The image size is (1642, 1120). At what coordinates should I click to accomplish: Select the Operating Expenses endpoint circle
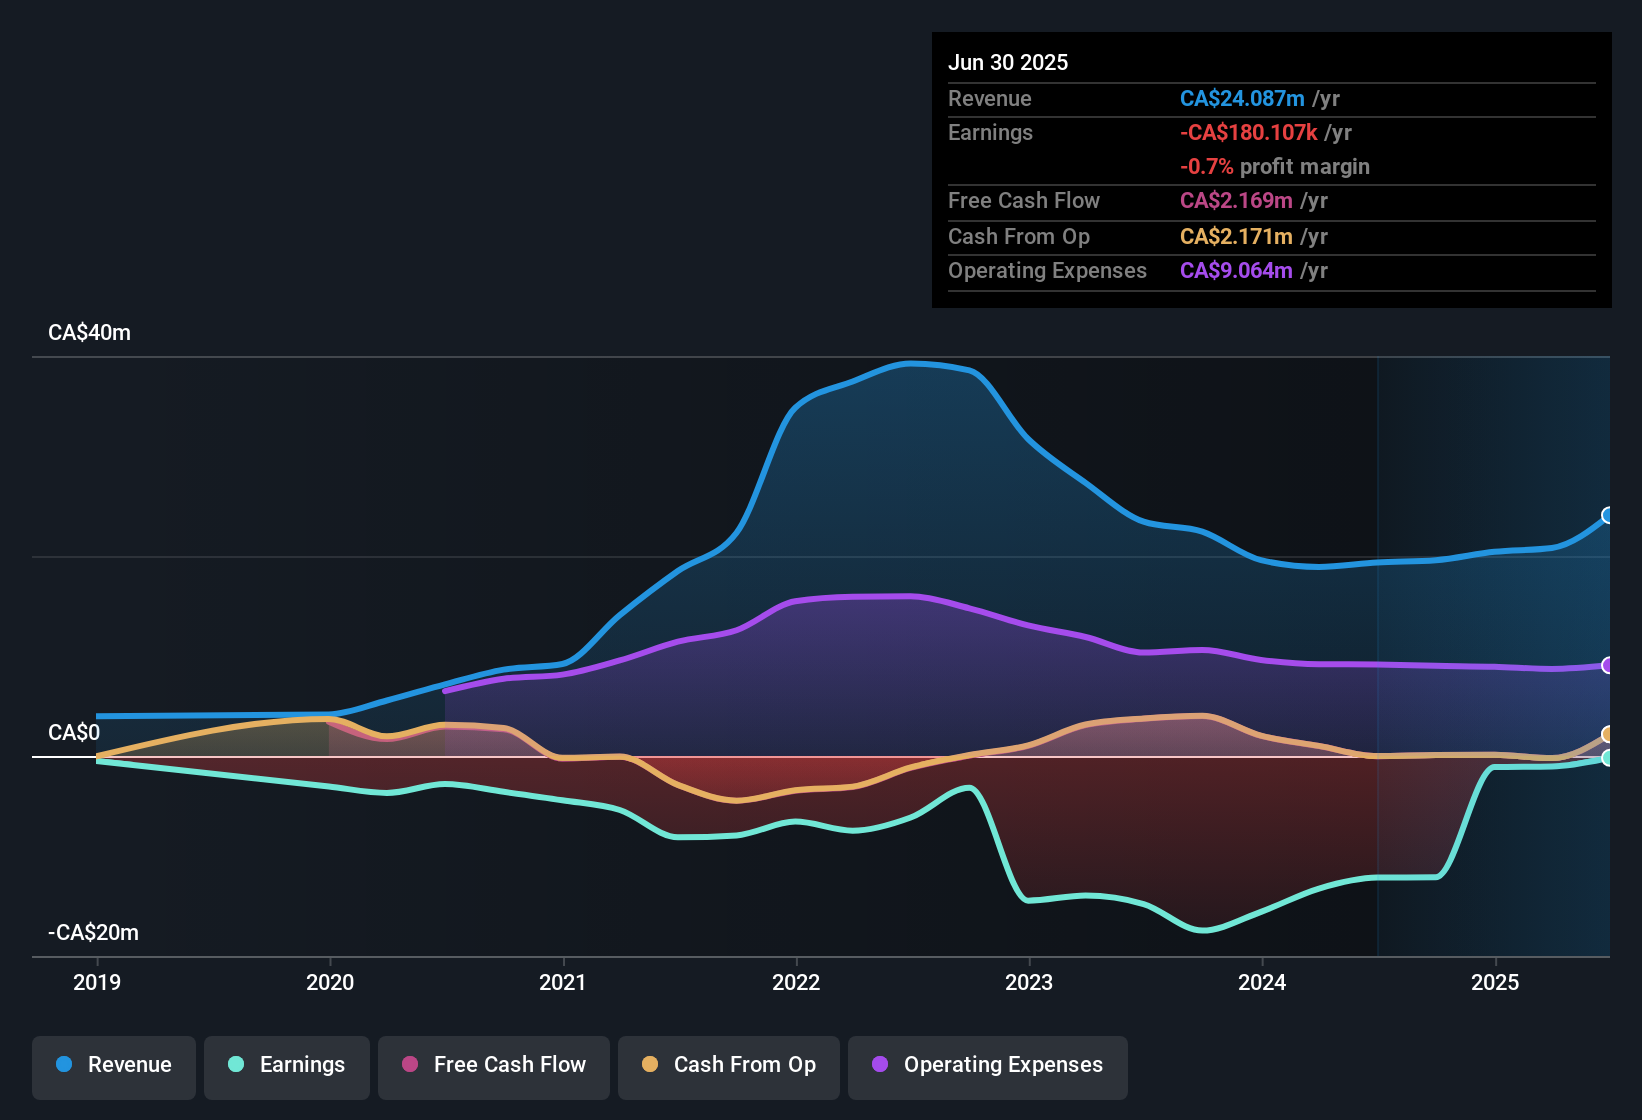1607,664
